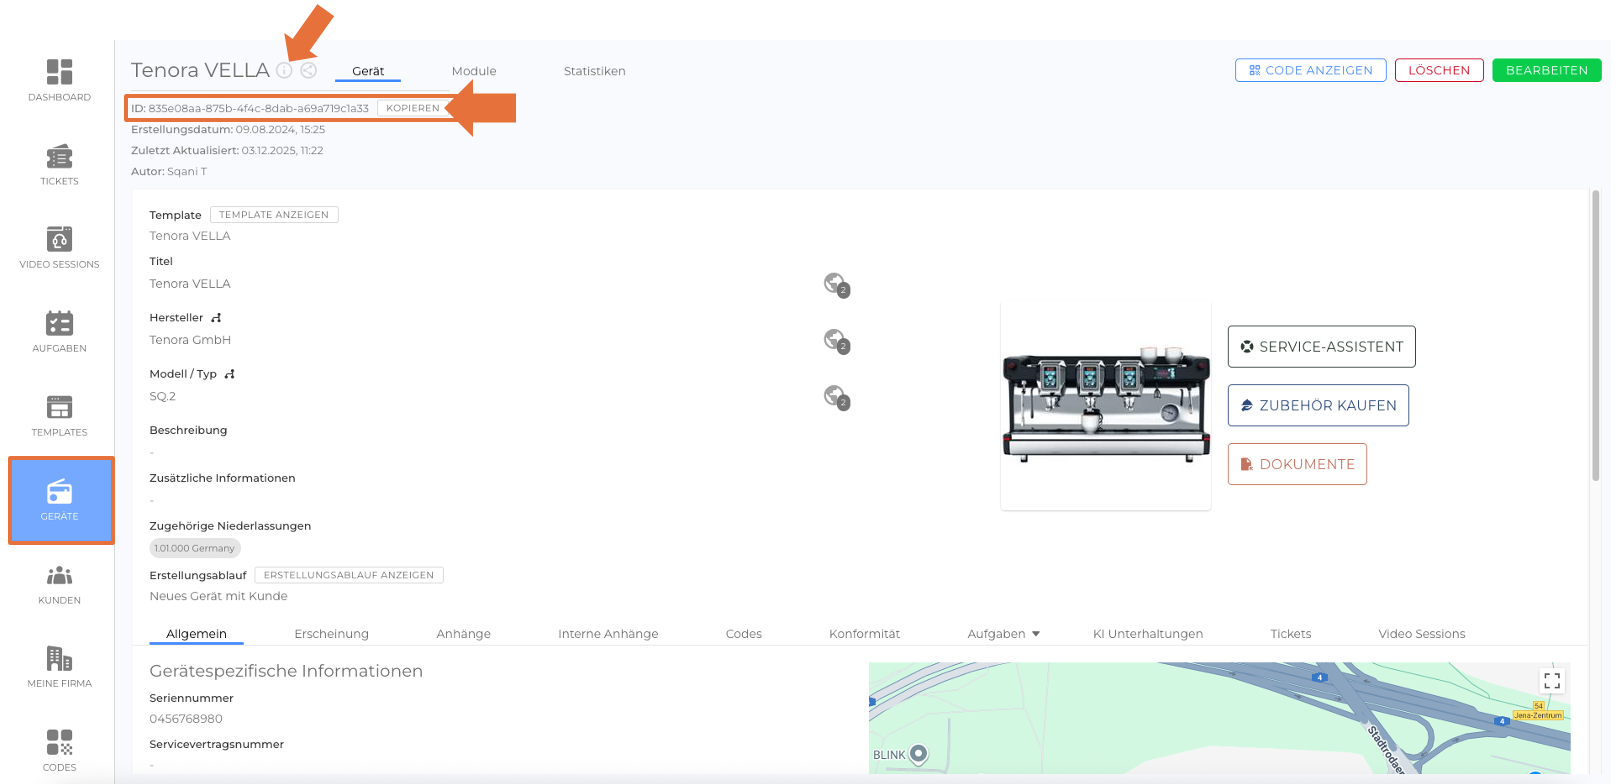Viewport: 1621px width, 784px height.
Task: Click the coffee machine image thumbnail
Action: [1106, 407]
